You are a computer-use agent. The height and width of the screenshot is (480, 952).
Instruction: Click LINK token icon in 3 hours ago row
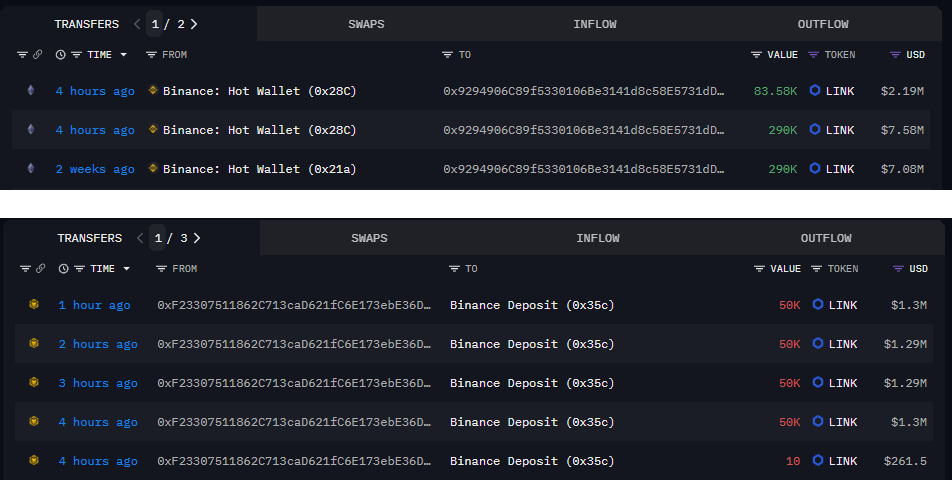[818, 382]
